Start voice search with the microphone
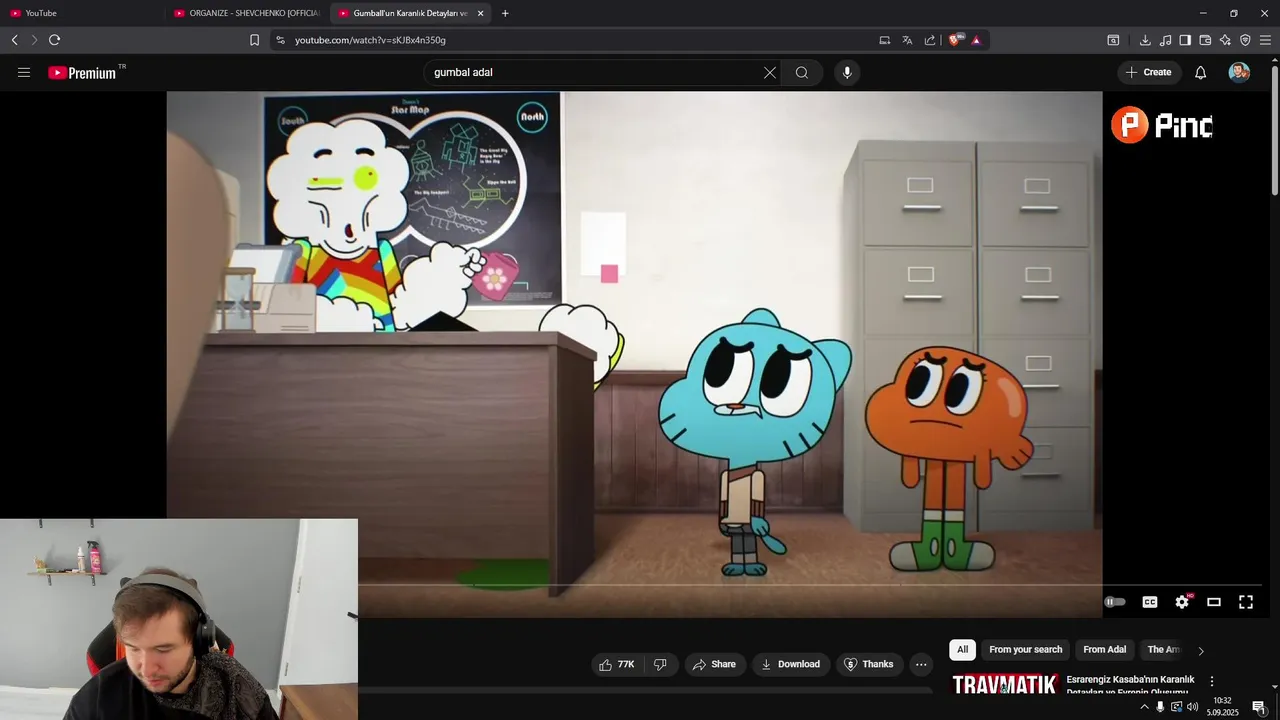This screenshot has height=720, width=1280. [847, 72]
